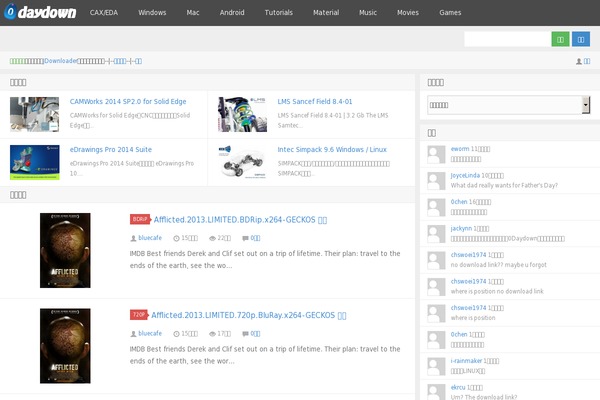Click the red BDRip tag badge
The height and width of the screenshot is (400, 600).
[139, 219]
